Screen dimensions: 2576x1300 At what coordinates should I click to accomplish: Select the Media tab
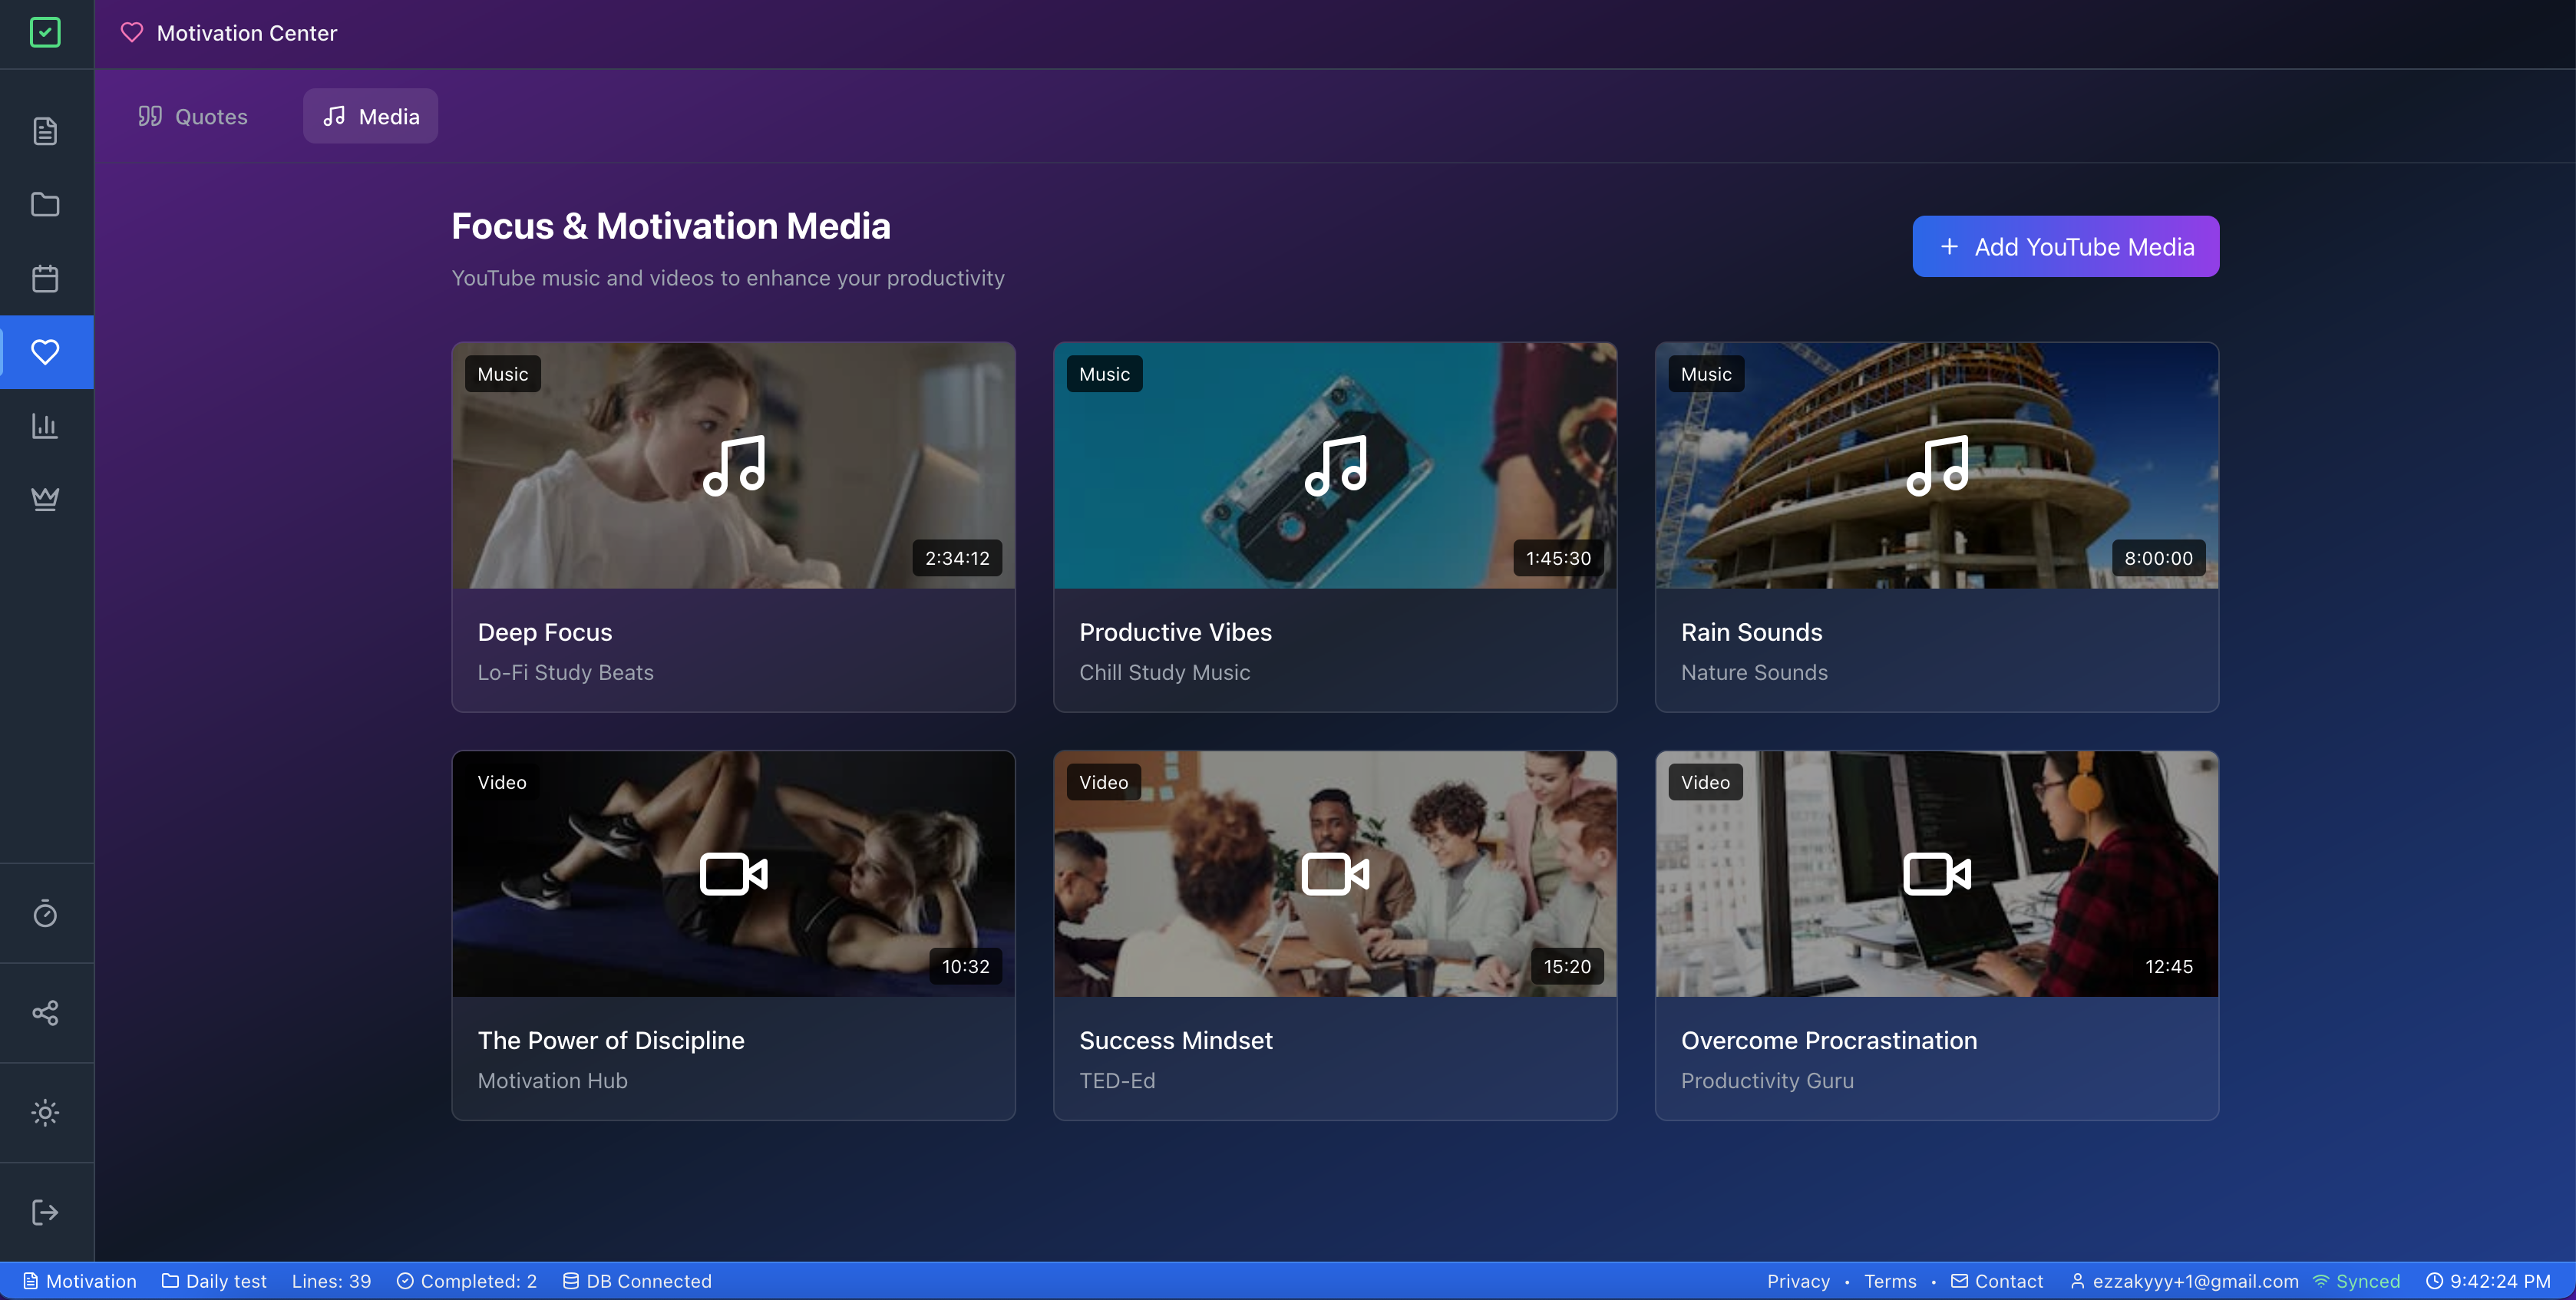click(x=370, y=116)
